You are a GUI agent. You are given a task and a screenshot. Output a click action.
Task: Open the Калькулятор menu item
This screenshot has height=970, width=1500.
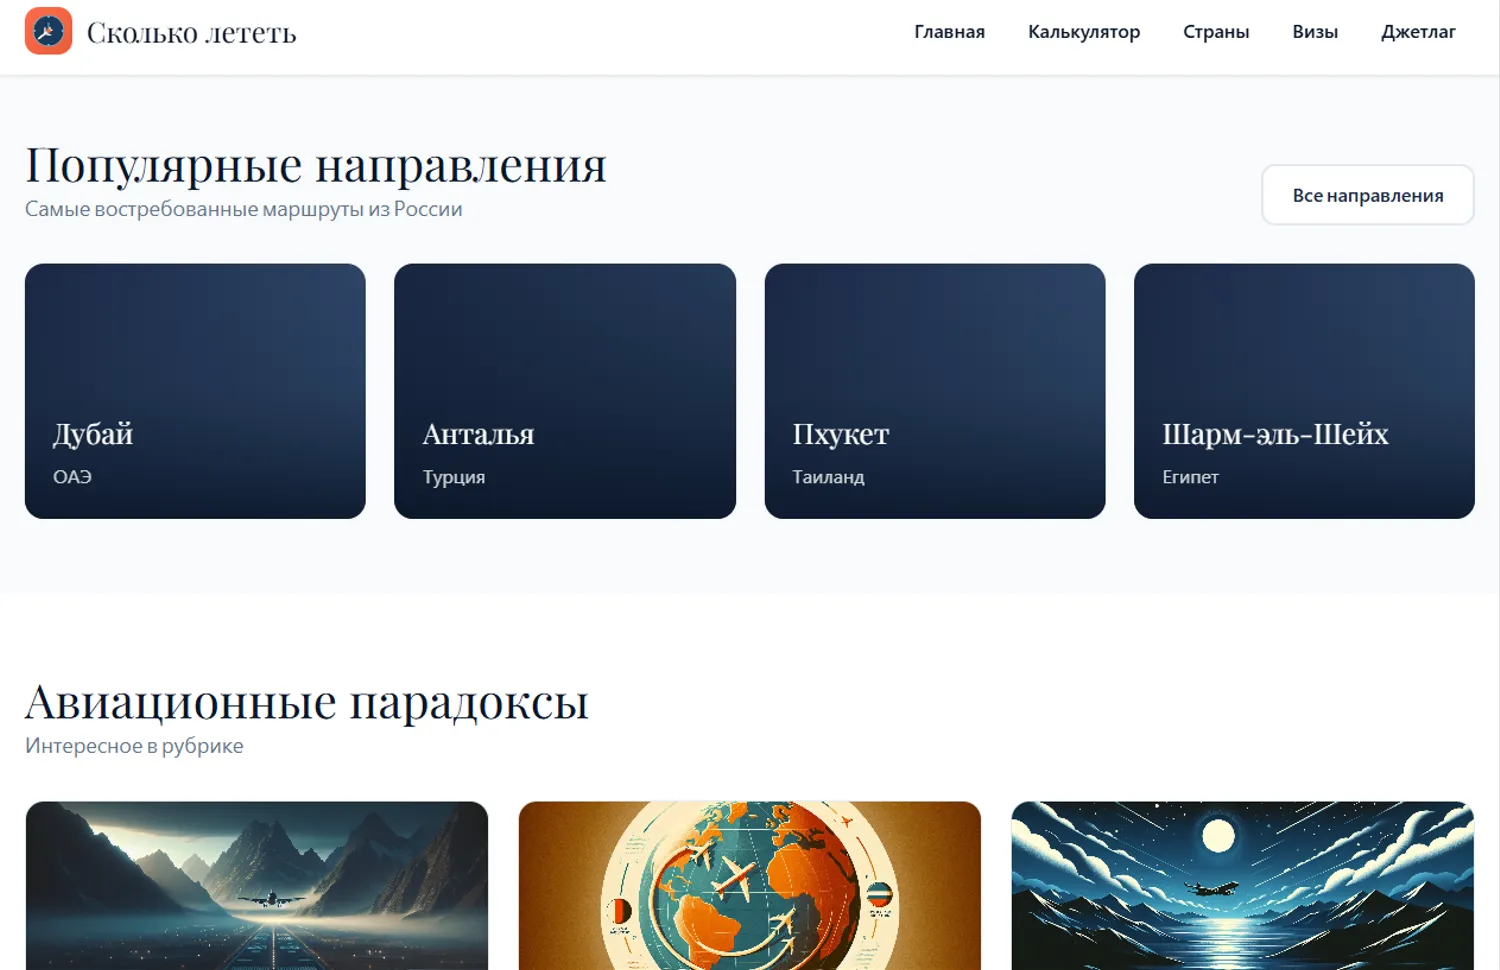click(1084, 32)
